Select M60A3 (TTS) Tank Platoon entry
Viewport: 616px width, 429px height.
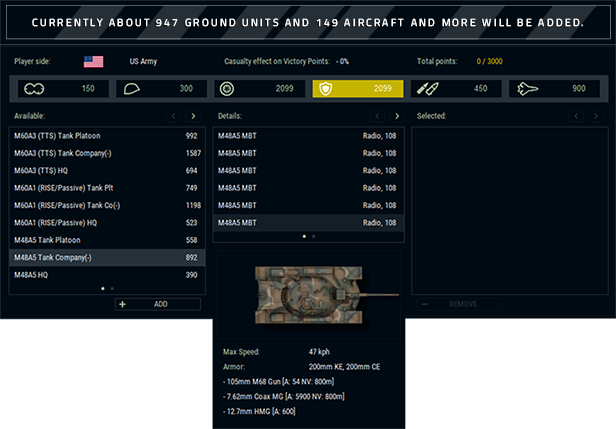pos(106,136)
